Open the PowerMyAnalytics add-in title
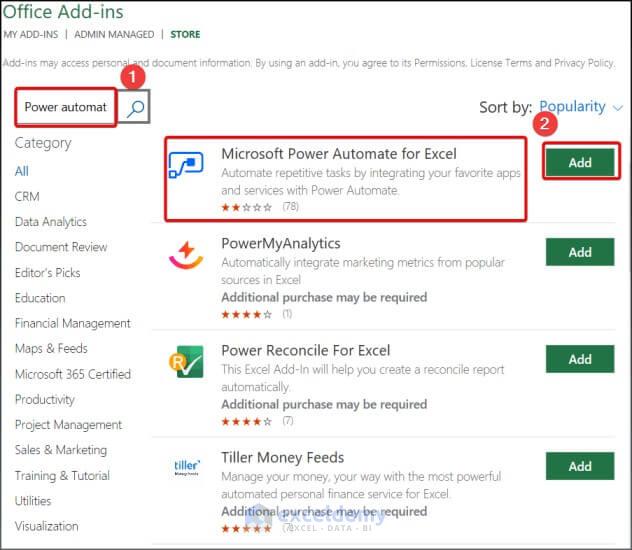 tap(281, 243)
